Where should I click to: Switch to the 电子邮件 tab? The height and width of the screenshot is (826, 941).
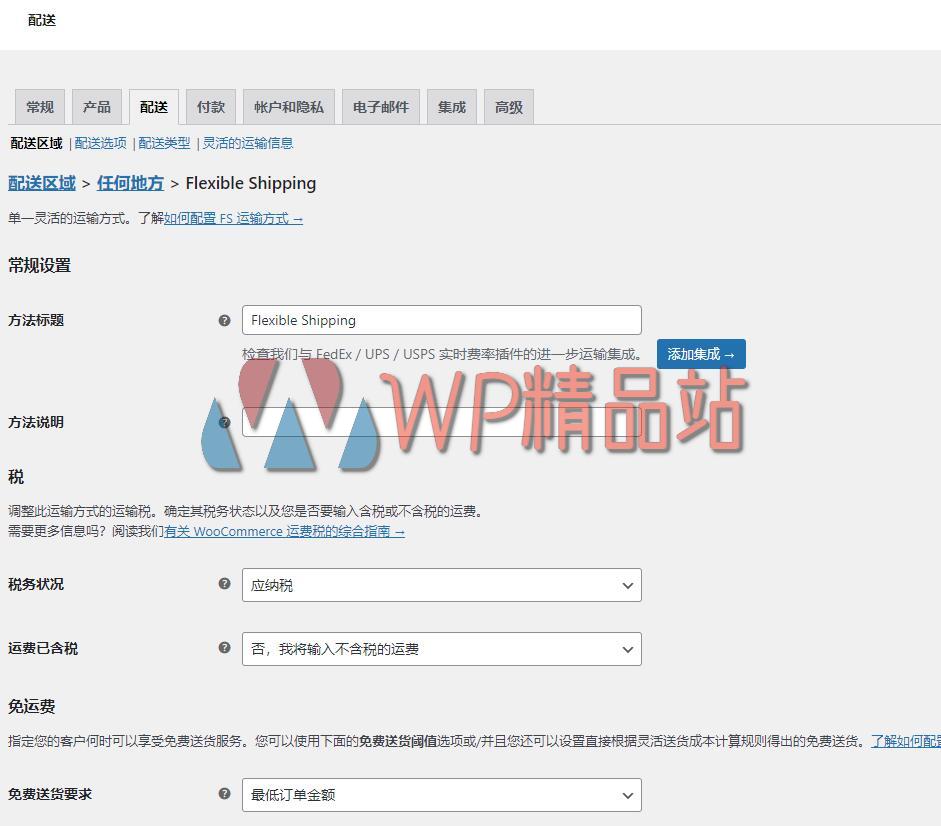coord(380,106)
